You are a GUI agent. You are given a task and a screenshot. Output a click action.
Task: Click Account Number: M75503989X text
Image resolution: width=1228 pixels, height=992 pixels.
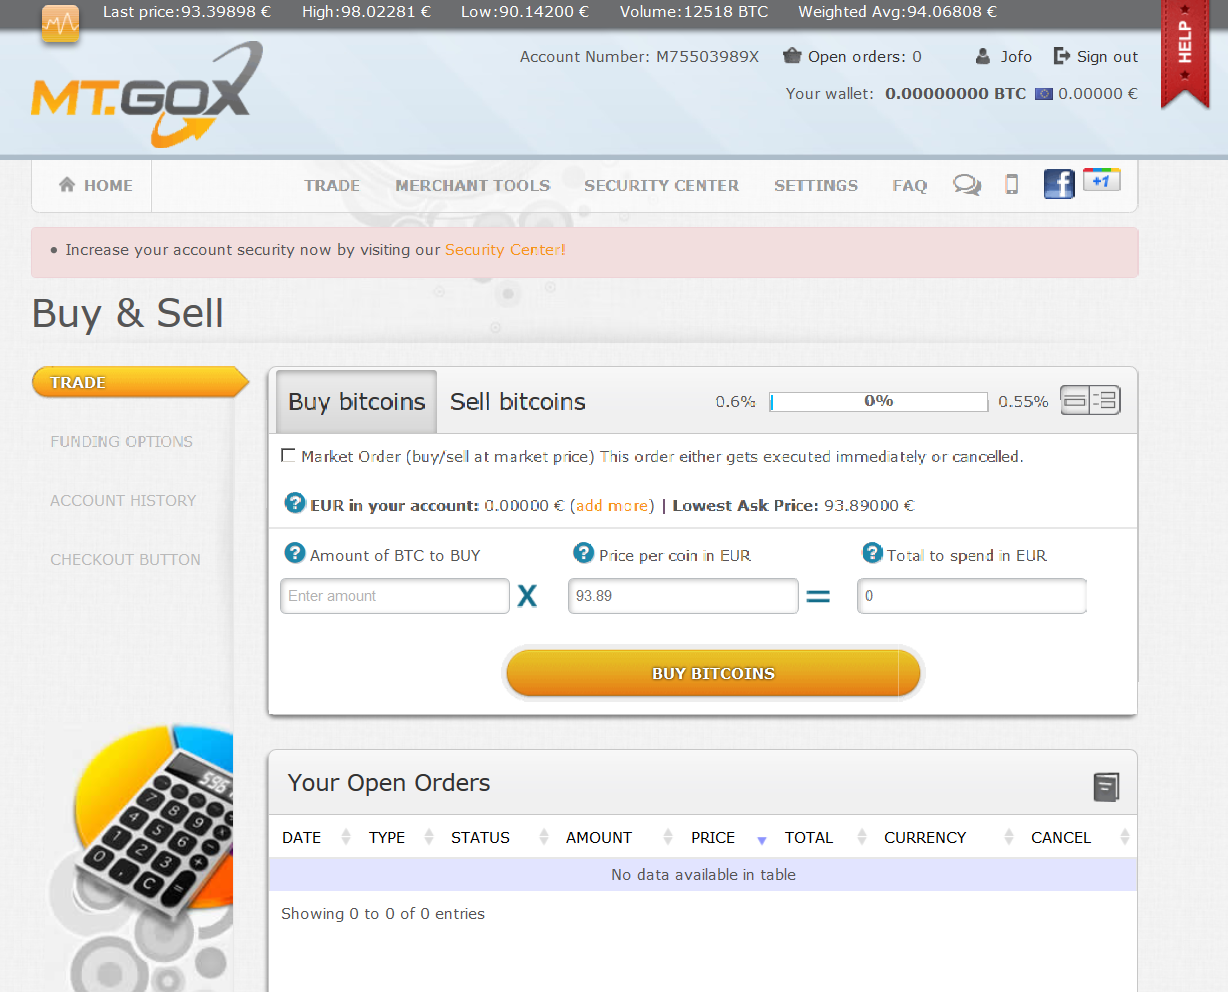[639, 57]
